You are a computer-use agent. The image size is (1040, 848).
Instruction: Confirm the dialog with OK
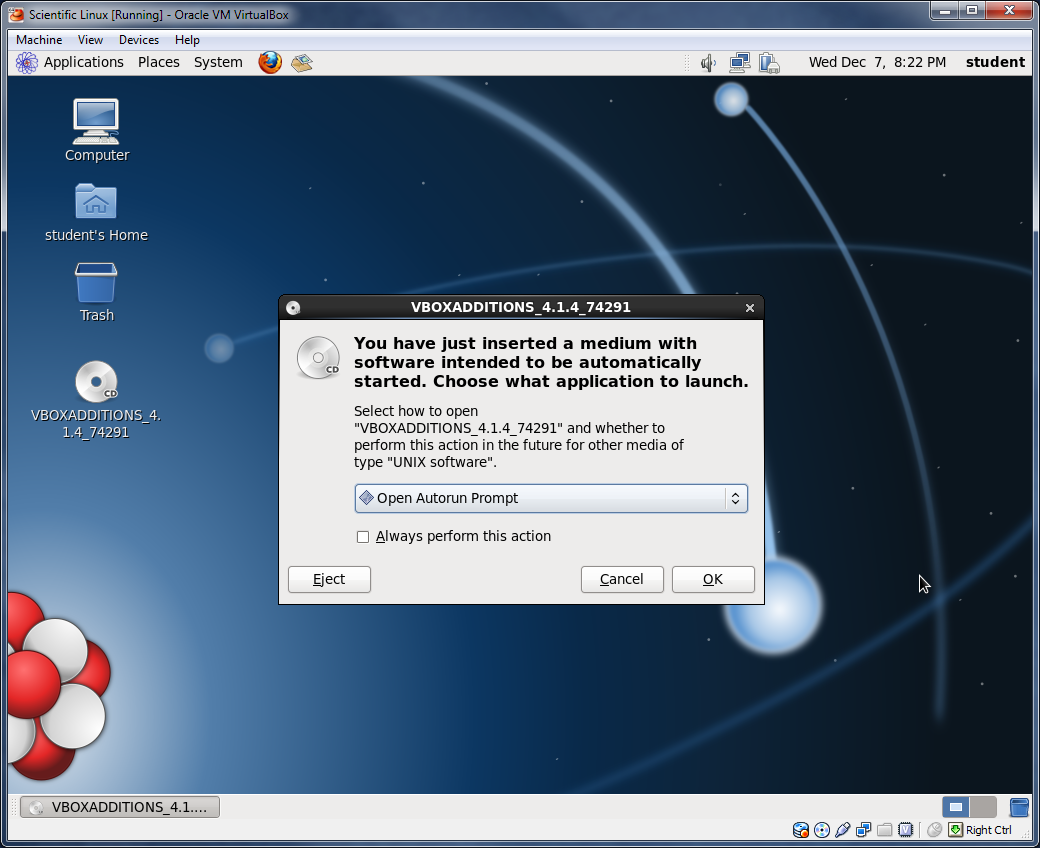click(713, 579)
